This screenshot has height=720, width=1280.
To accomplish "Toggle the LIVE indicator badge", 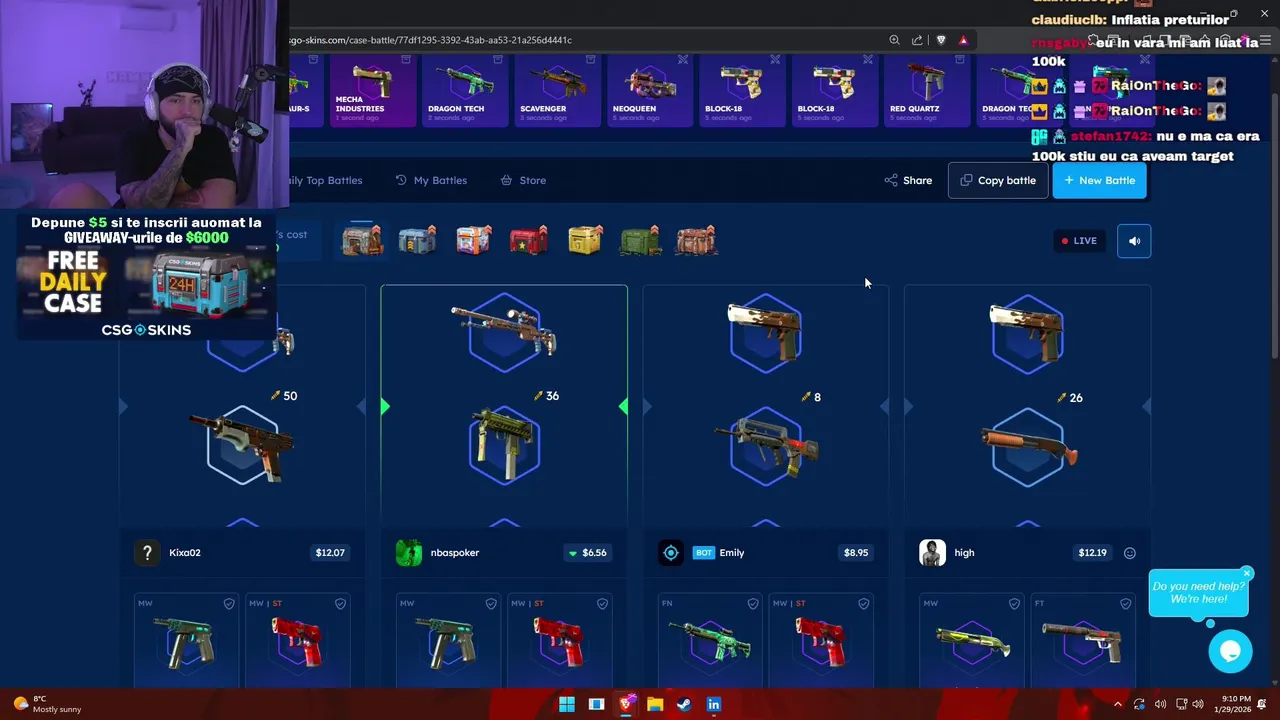I will point(1079,241).
